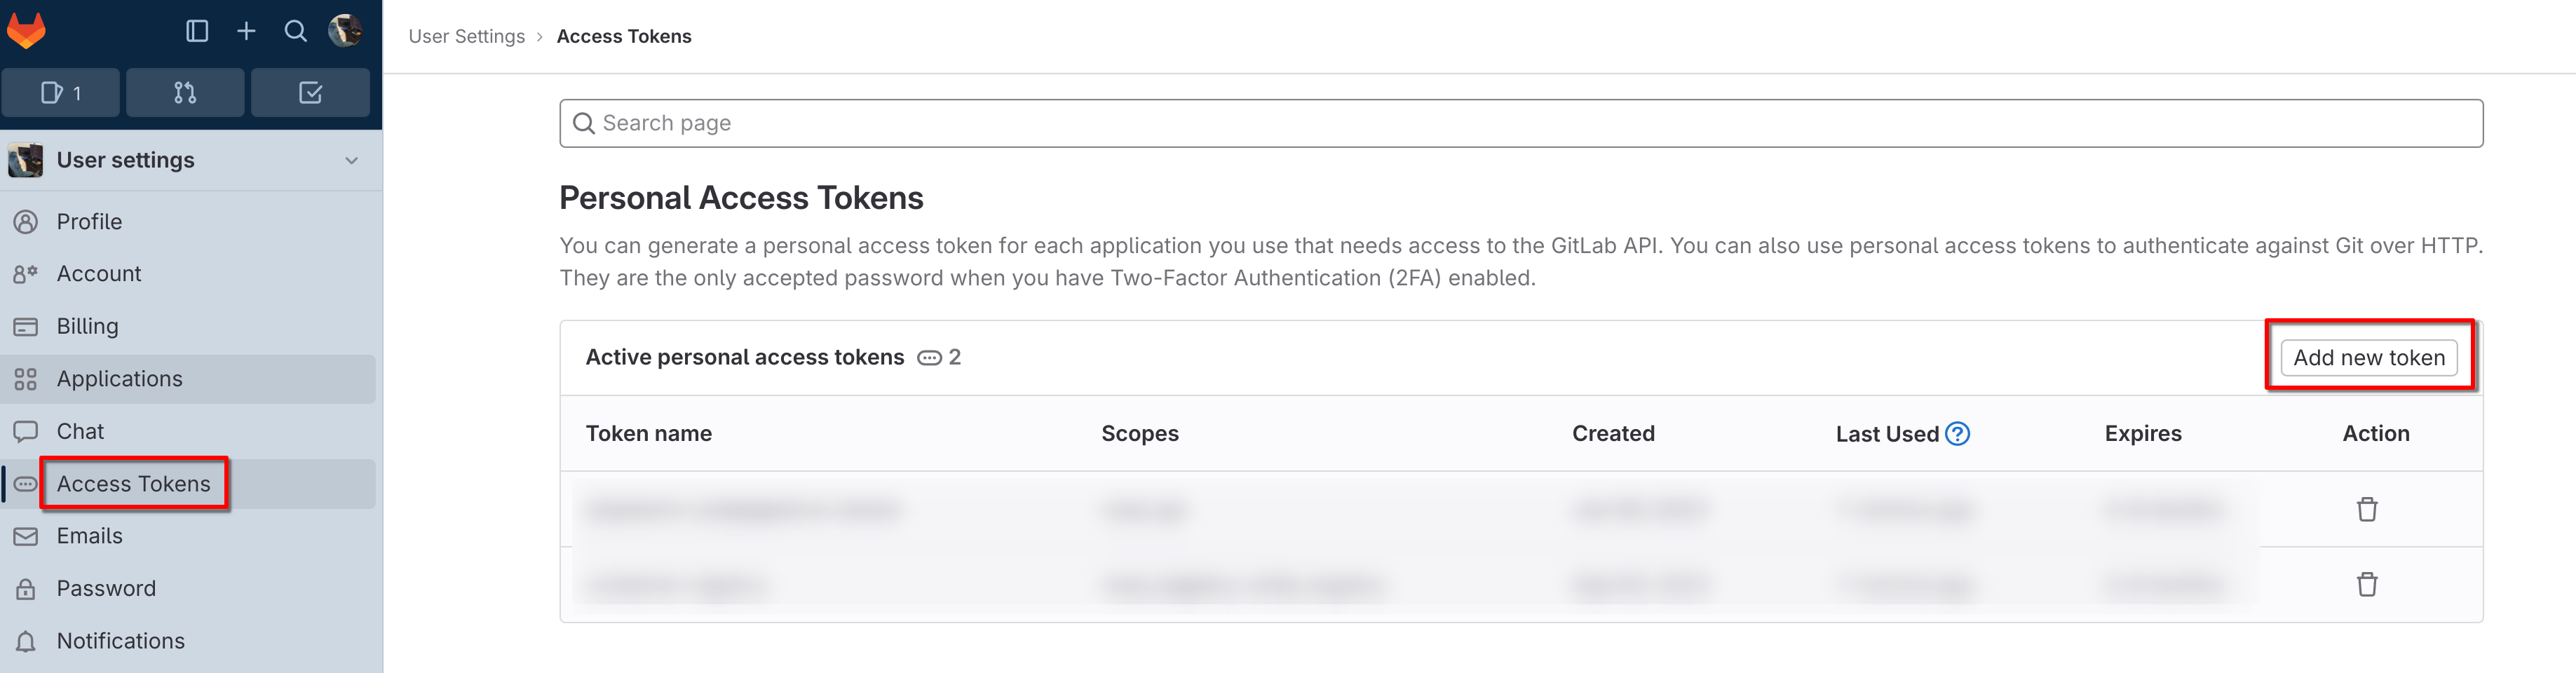Open the GitLab logo home icon
Screen dimensions: 2576x673
26,31
